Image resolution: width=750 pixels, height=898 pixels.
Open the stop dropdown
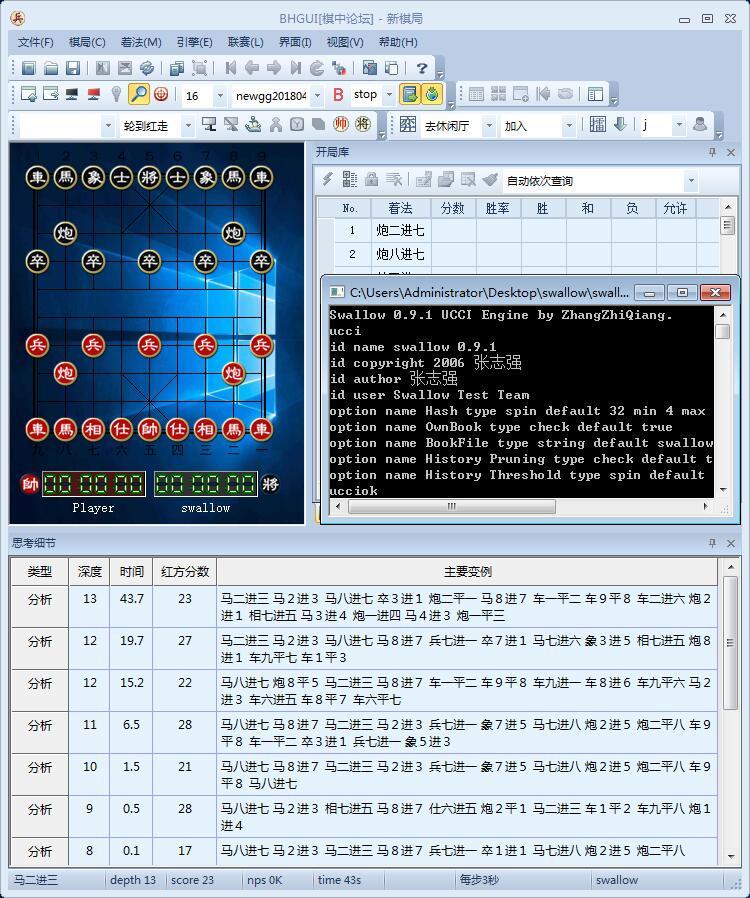pyautogui.click(x=389, y=94)
